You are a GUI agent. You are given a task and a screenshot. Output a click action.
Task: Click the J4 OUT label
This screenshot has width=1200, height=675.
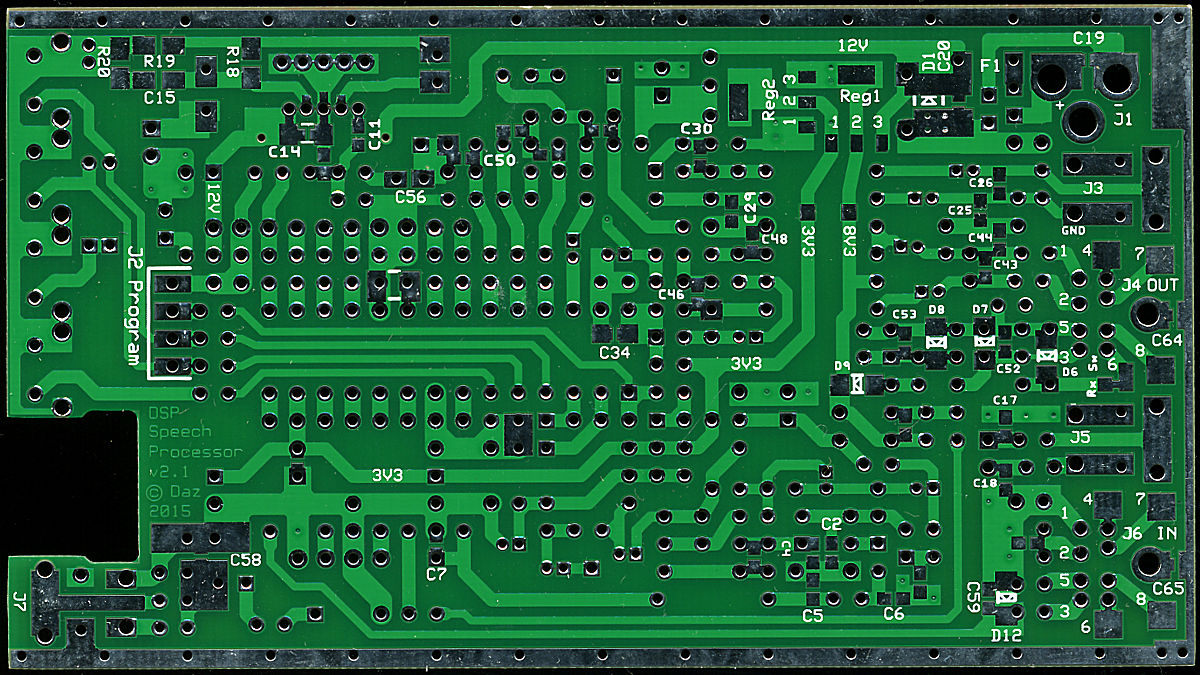click(1150, 285)
